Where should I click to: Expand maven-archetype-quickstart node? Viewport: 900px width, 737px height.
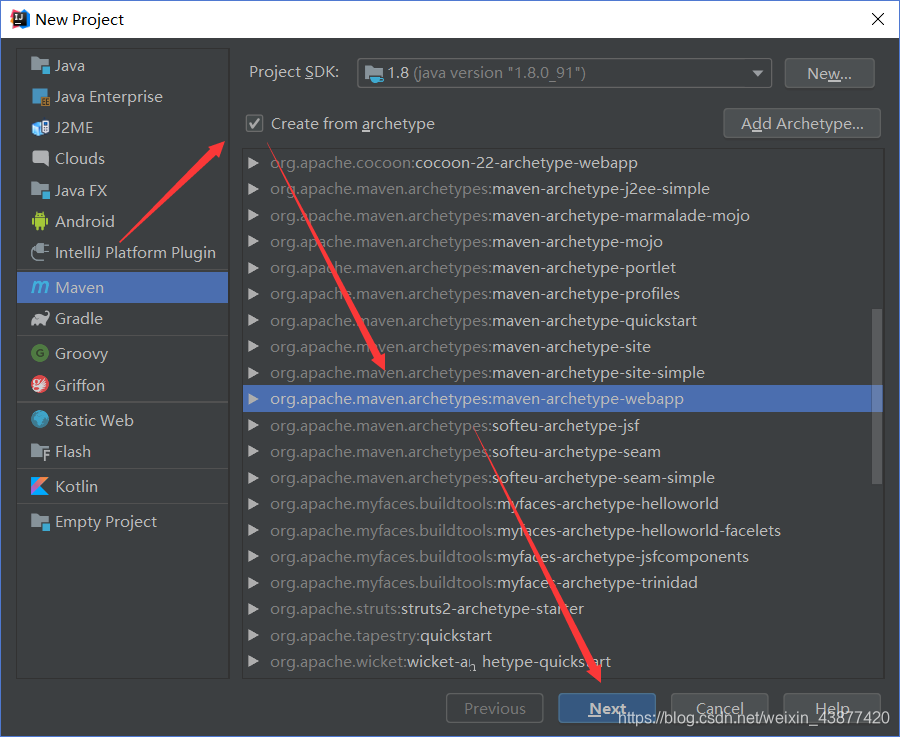tap(253, 320)
